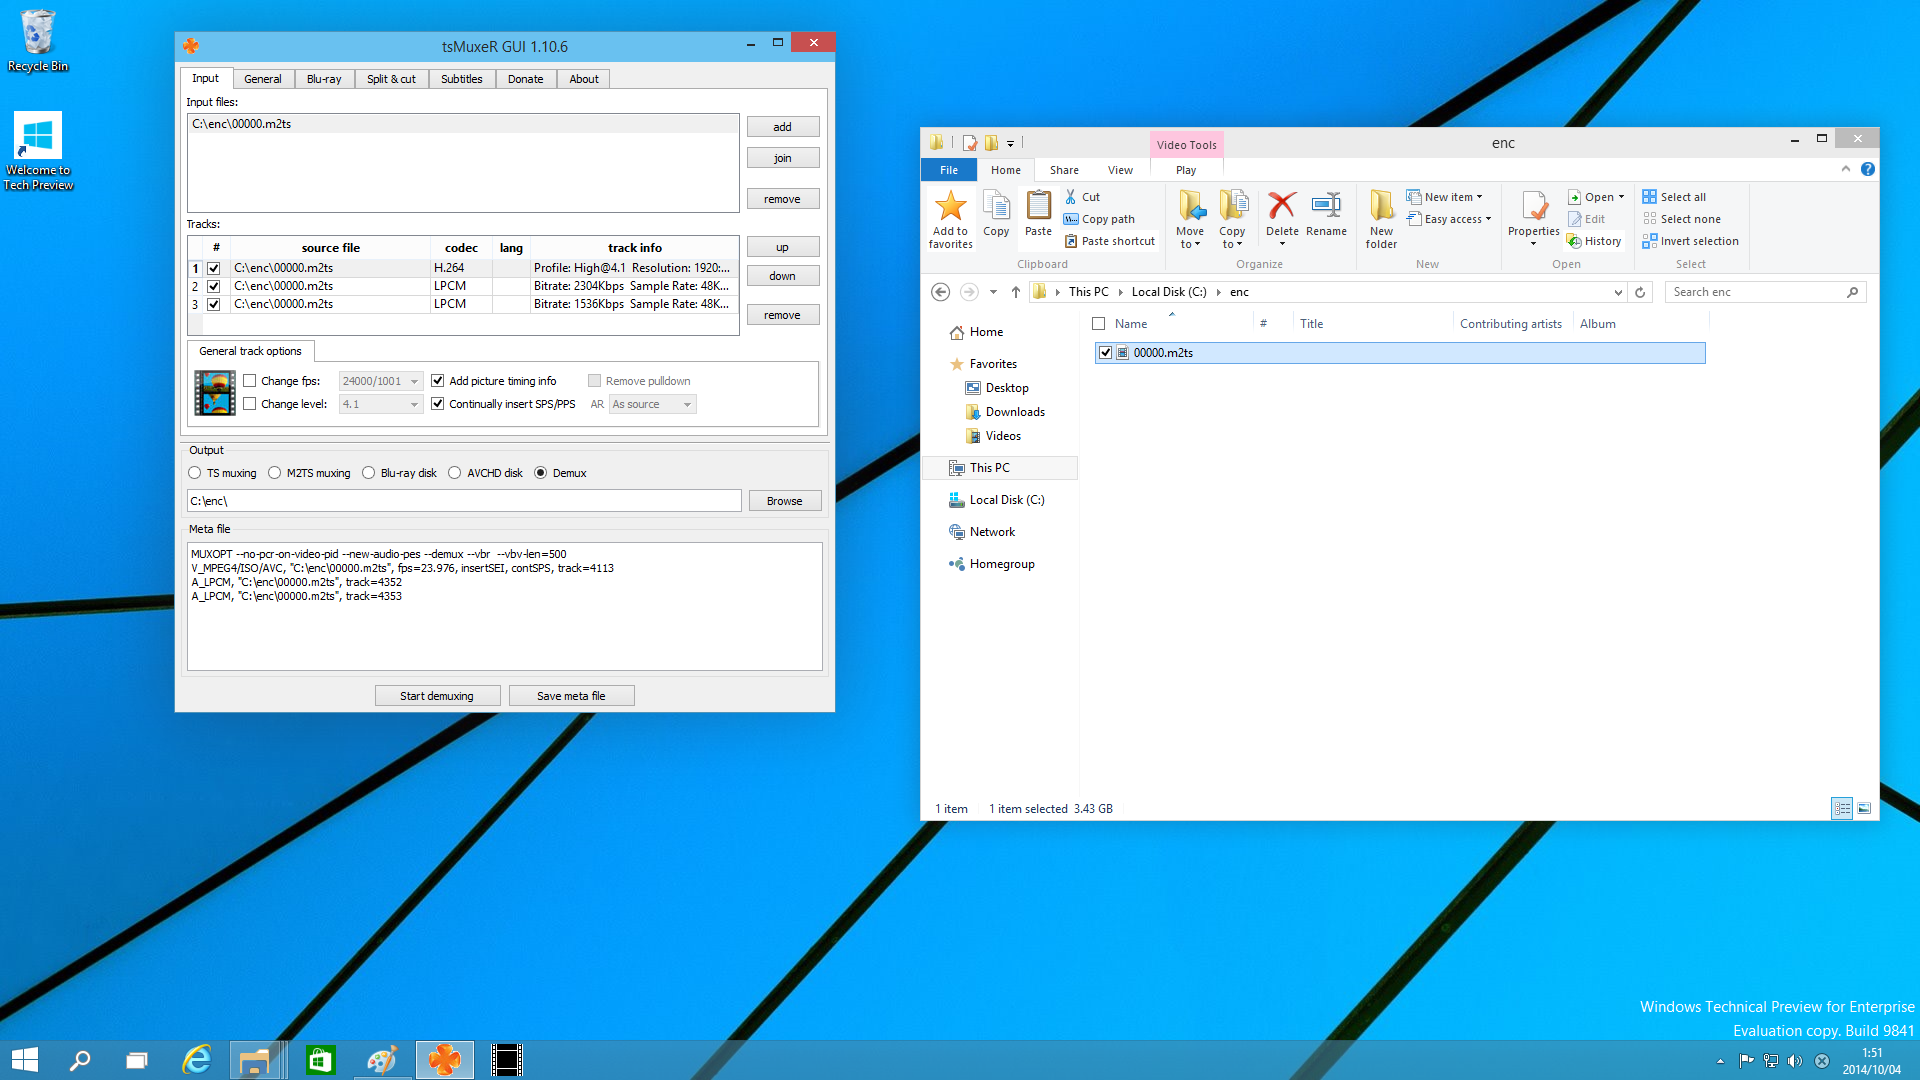Open the address bar history dropdown arrow
Image resolution: width=1920 pixels, height=1080 pixels.
click(1618, 292)
